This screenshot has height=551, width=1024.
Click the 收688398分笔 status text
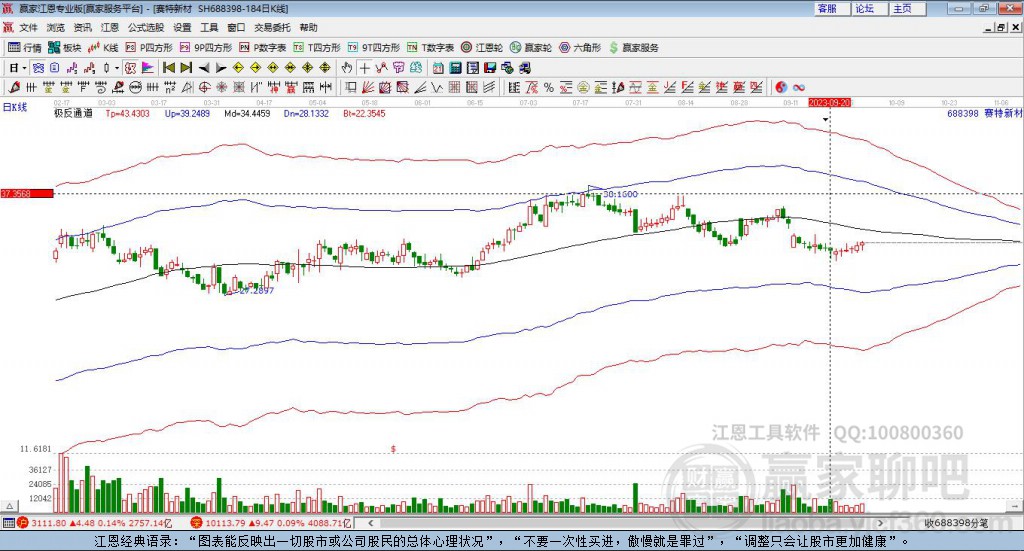[956, 524]
